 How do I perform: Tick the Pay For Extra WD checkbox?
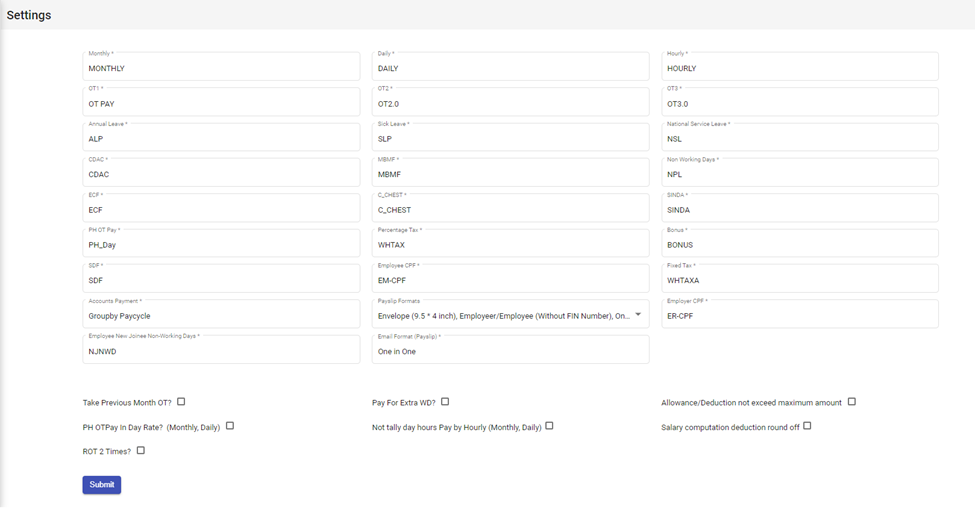click(x=445, y=402)
